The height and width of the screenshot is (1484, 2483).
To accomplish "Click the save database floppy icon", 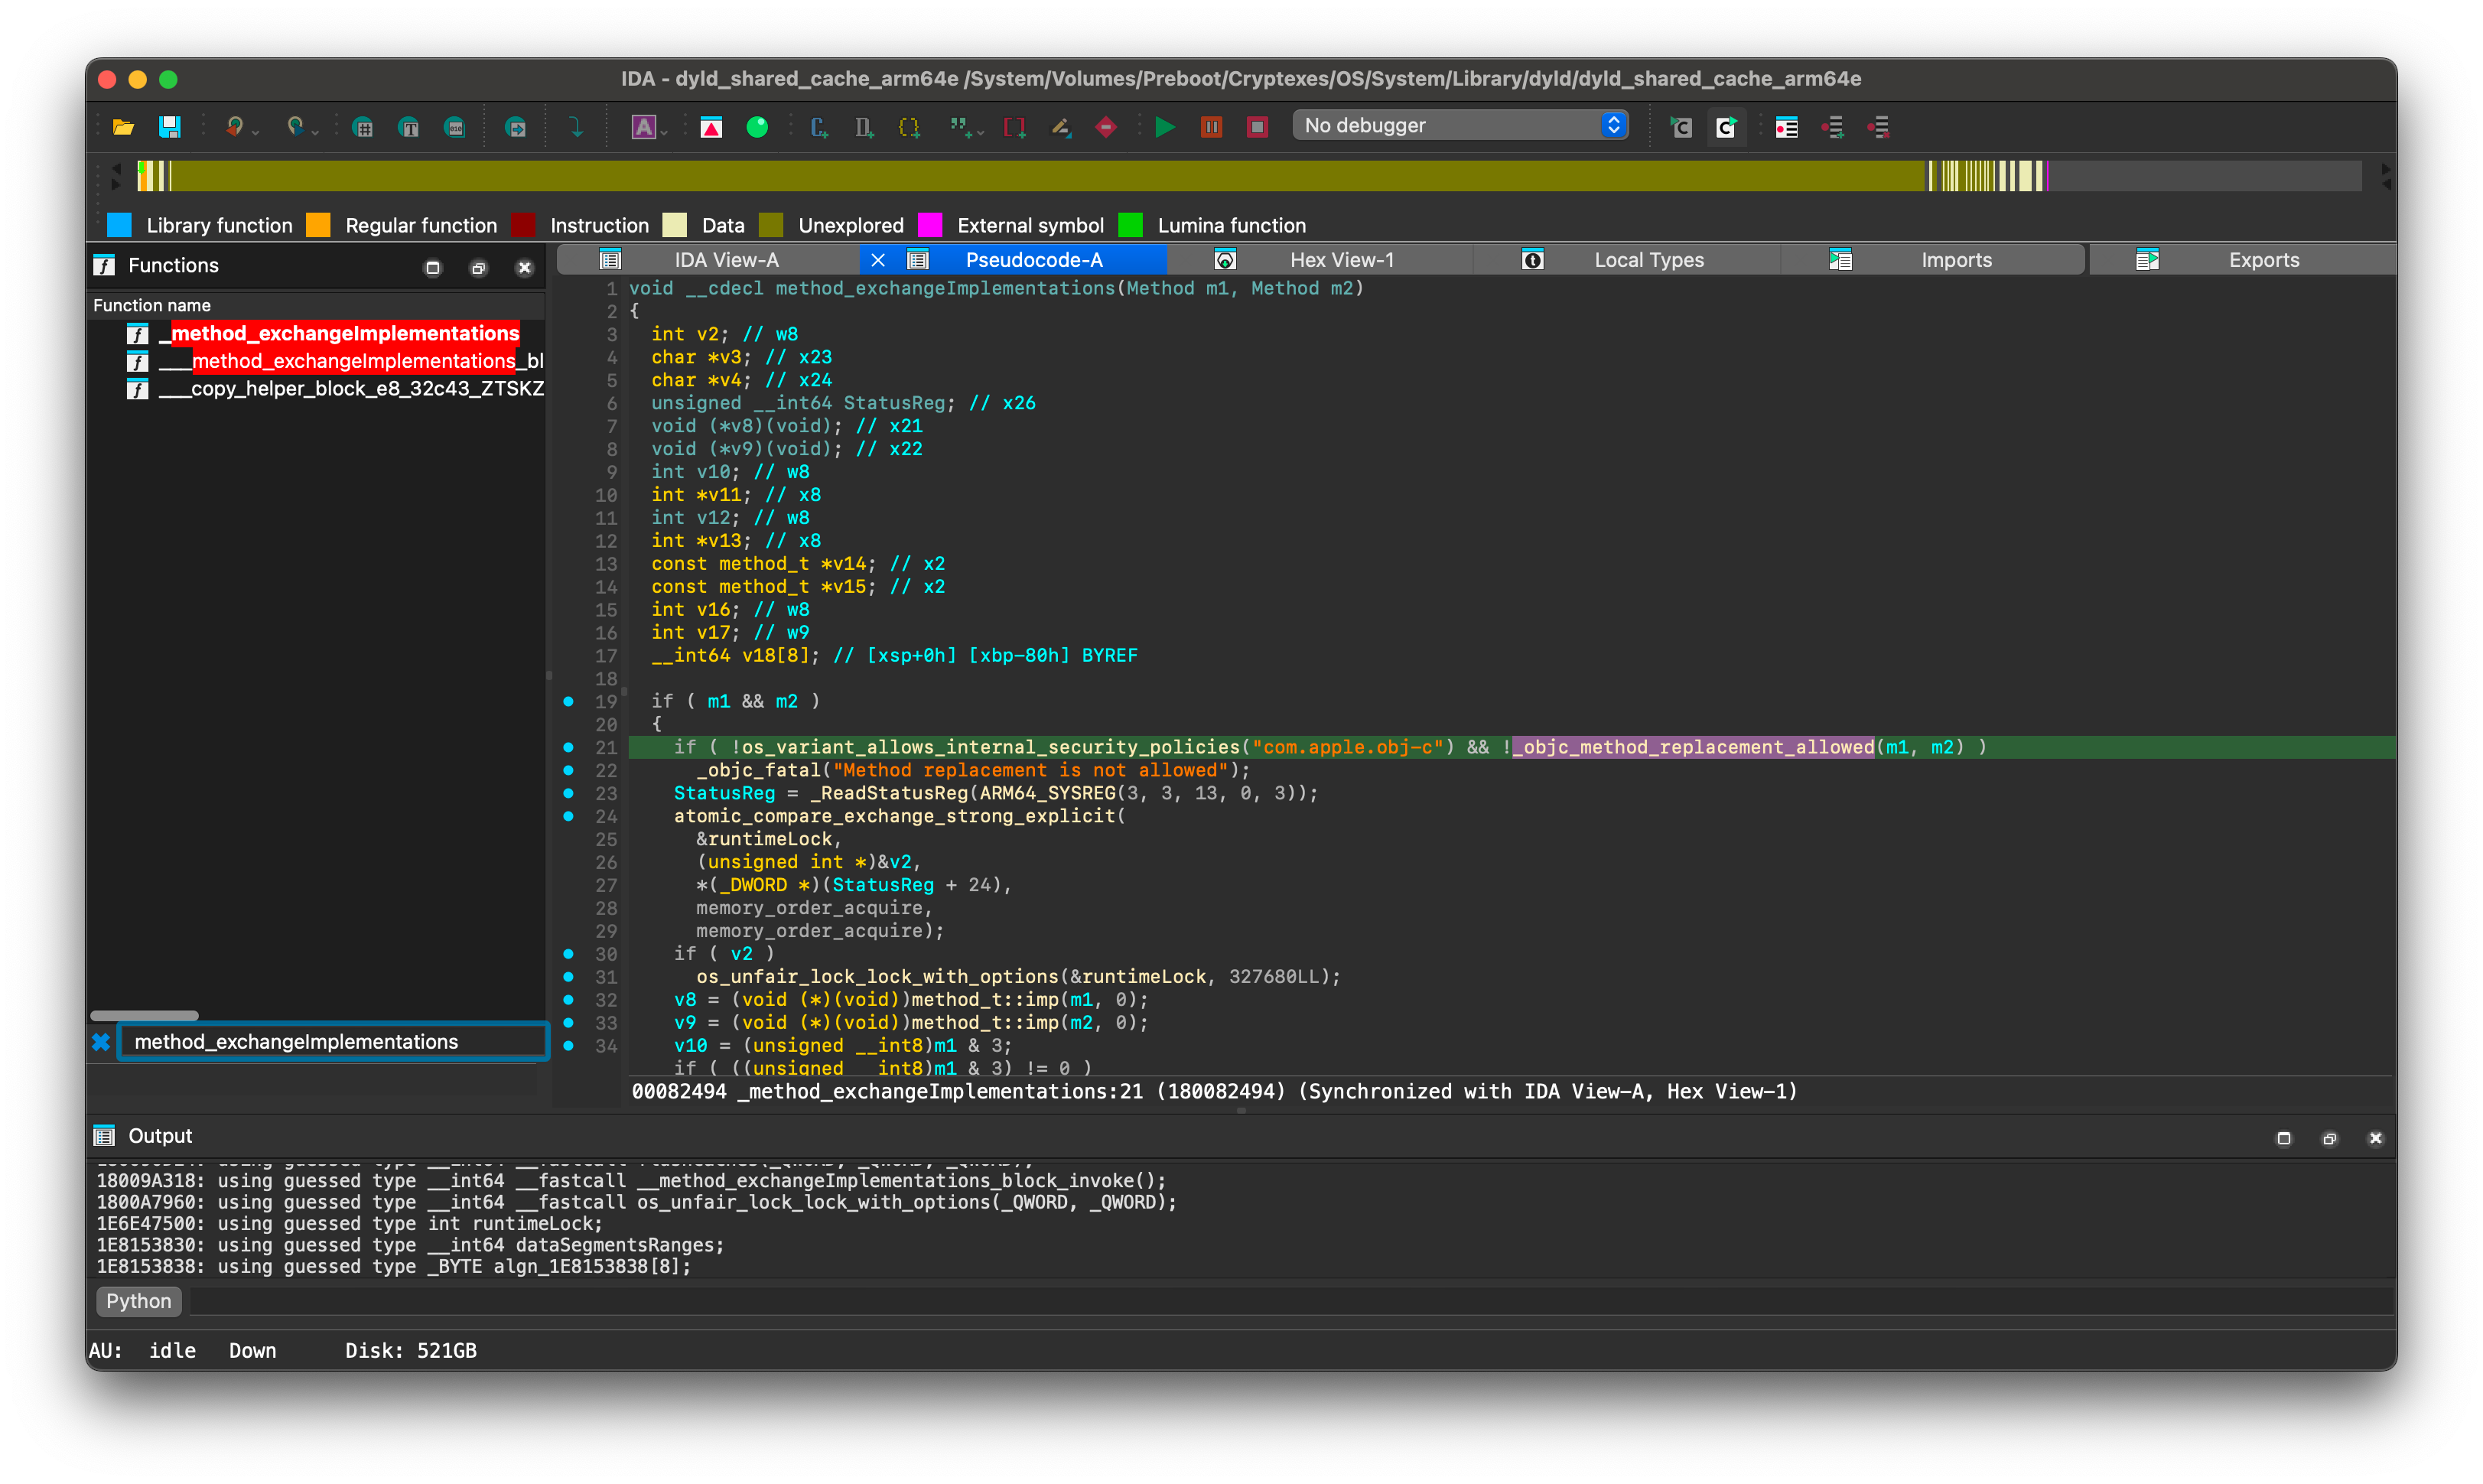I will tap(170, 127).
